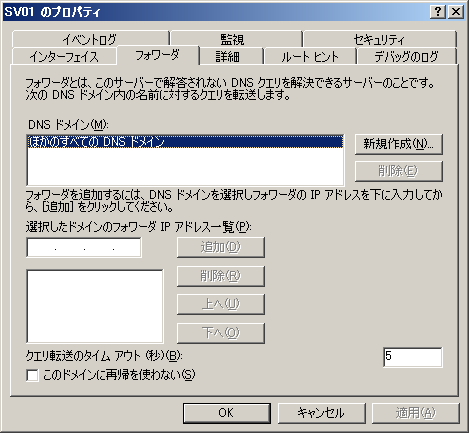Click the 適用(A) button

[415, 413]
